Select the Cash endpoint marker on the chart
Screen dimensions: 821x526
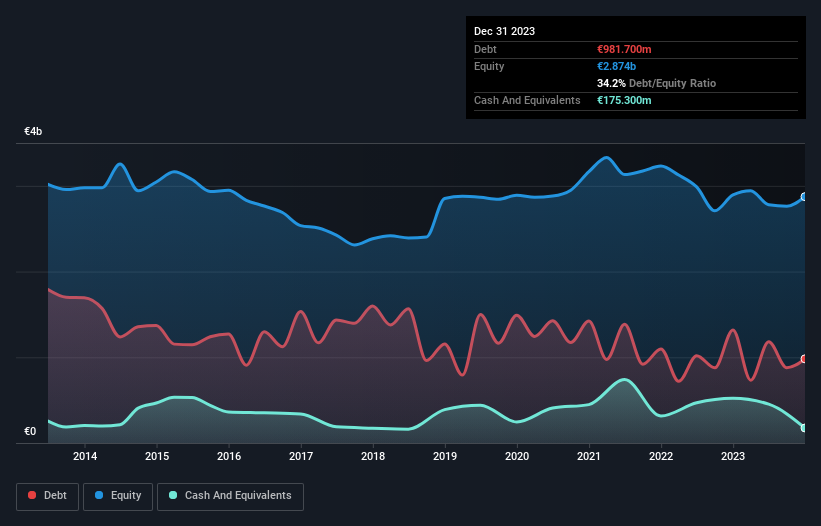pyautogui.click(x=804, y=428)
